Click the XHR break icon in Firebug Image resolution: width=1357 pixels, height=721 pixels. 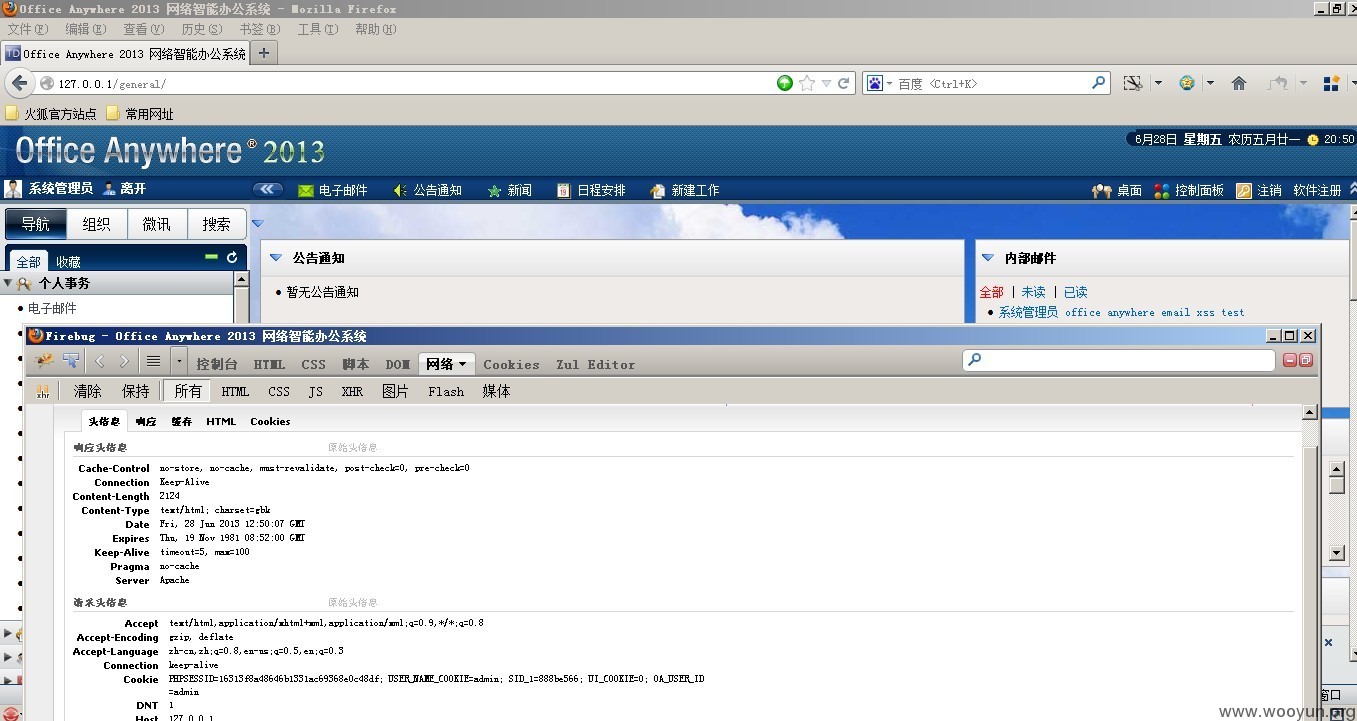point(43,391)
